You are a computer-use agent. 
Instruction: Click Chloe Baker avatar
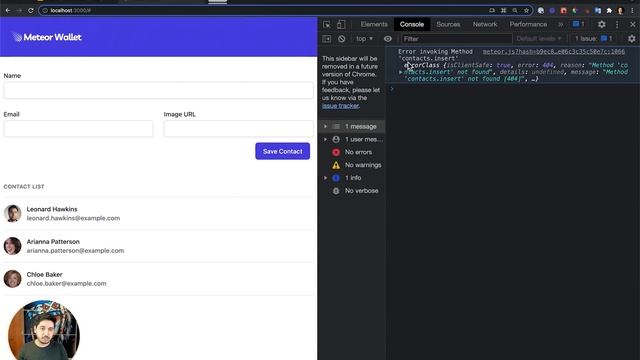pos(13,279)
